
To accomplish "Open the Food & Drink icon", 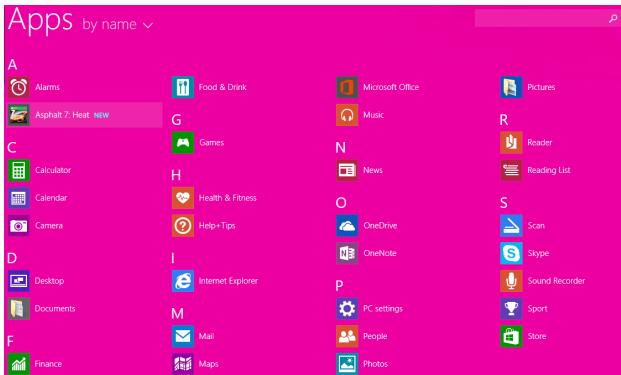I will coord(183,87).
